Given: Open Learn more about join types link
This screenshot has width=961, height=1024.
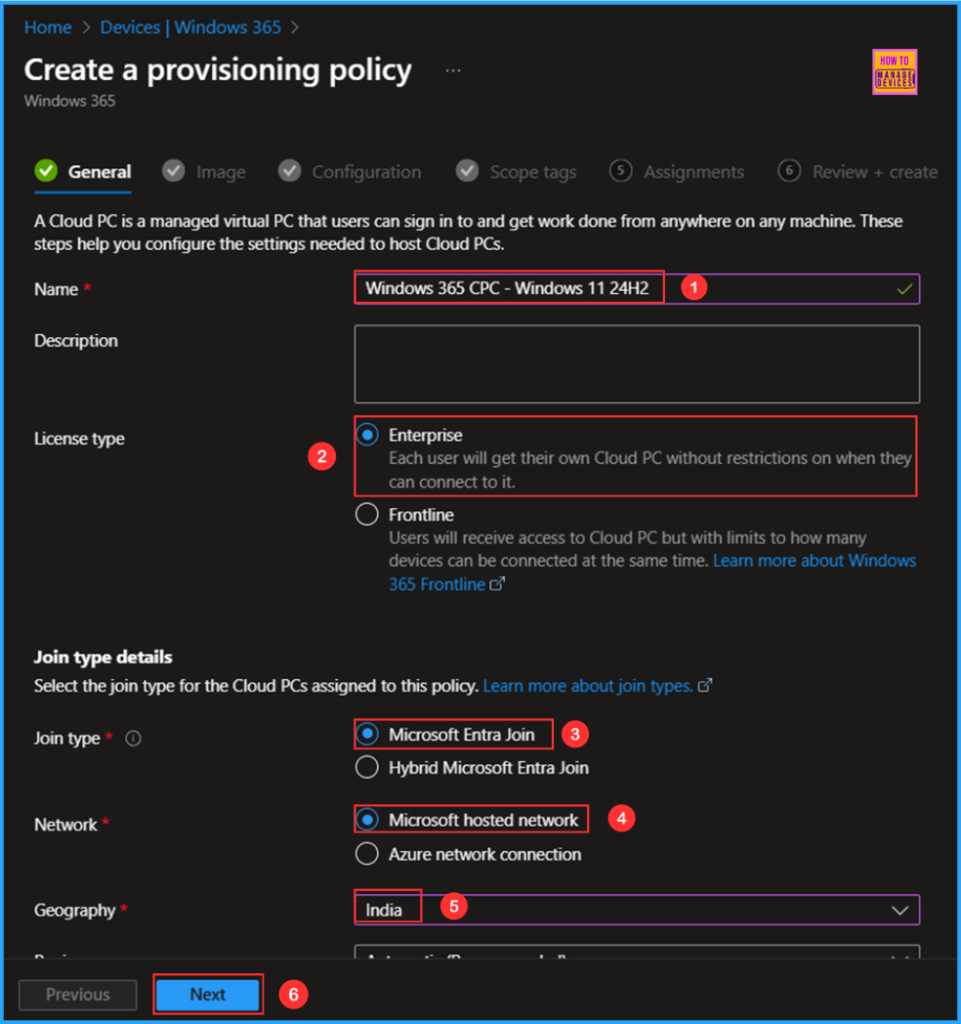Looking at the screenshot, I should pyautogui.click(x=588, y=686).
